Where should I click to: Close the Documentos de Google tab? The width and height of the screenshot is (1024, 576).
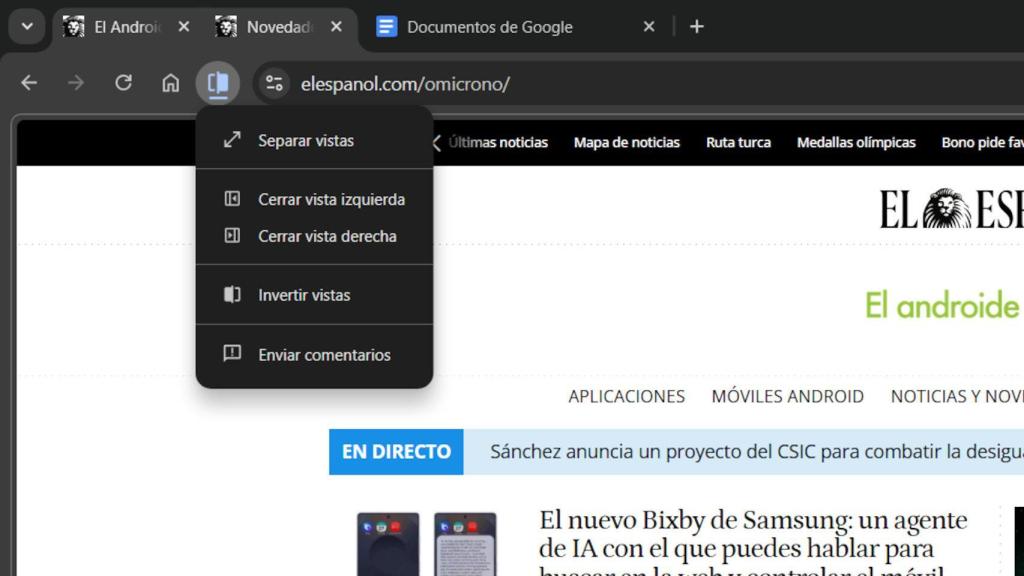pos(648,27)
